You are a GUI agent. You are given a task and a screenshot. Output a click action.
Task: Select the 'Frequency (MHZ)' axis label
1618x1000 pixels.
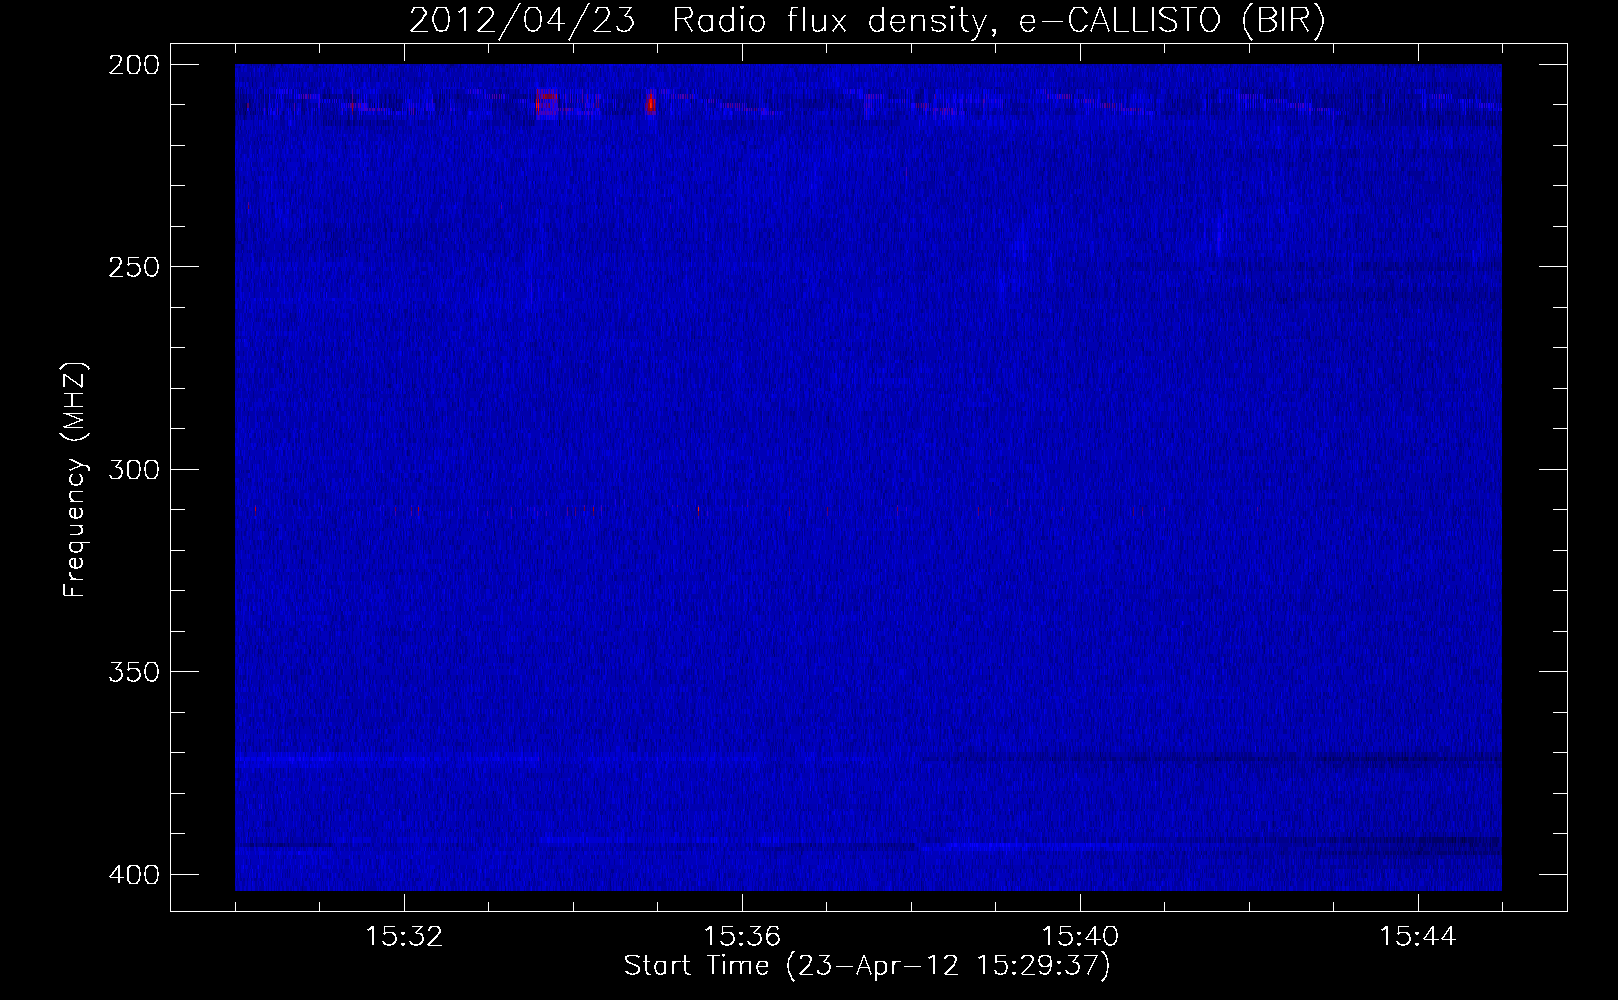coord(75,479)
